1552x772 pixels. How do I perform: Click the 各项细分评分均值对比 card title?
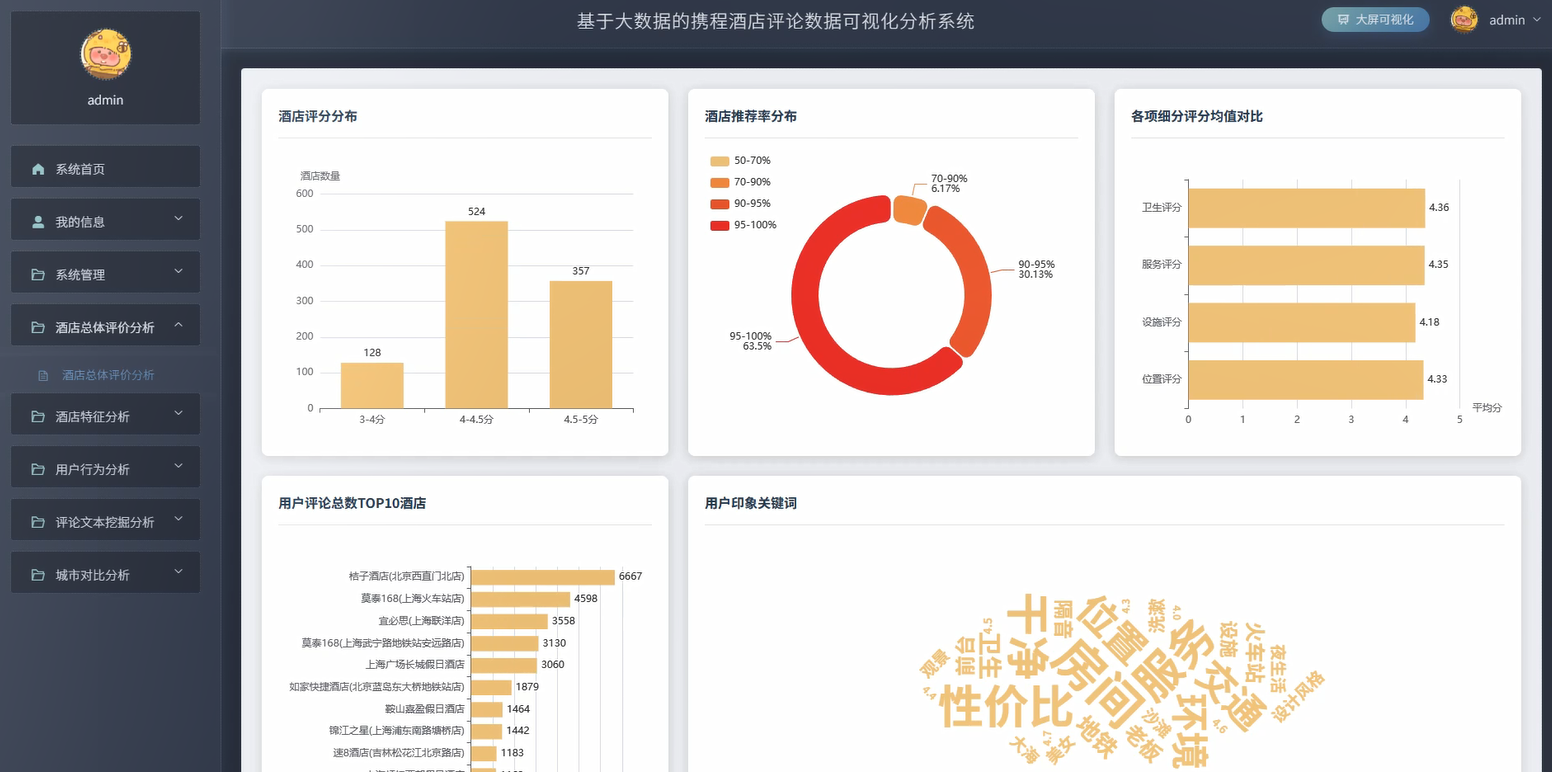pyautogui.click(x=1197, y=117)
